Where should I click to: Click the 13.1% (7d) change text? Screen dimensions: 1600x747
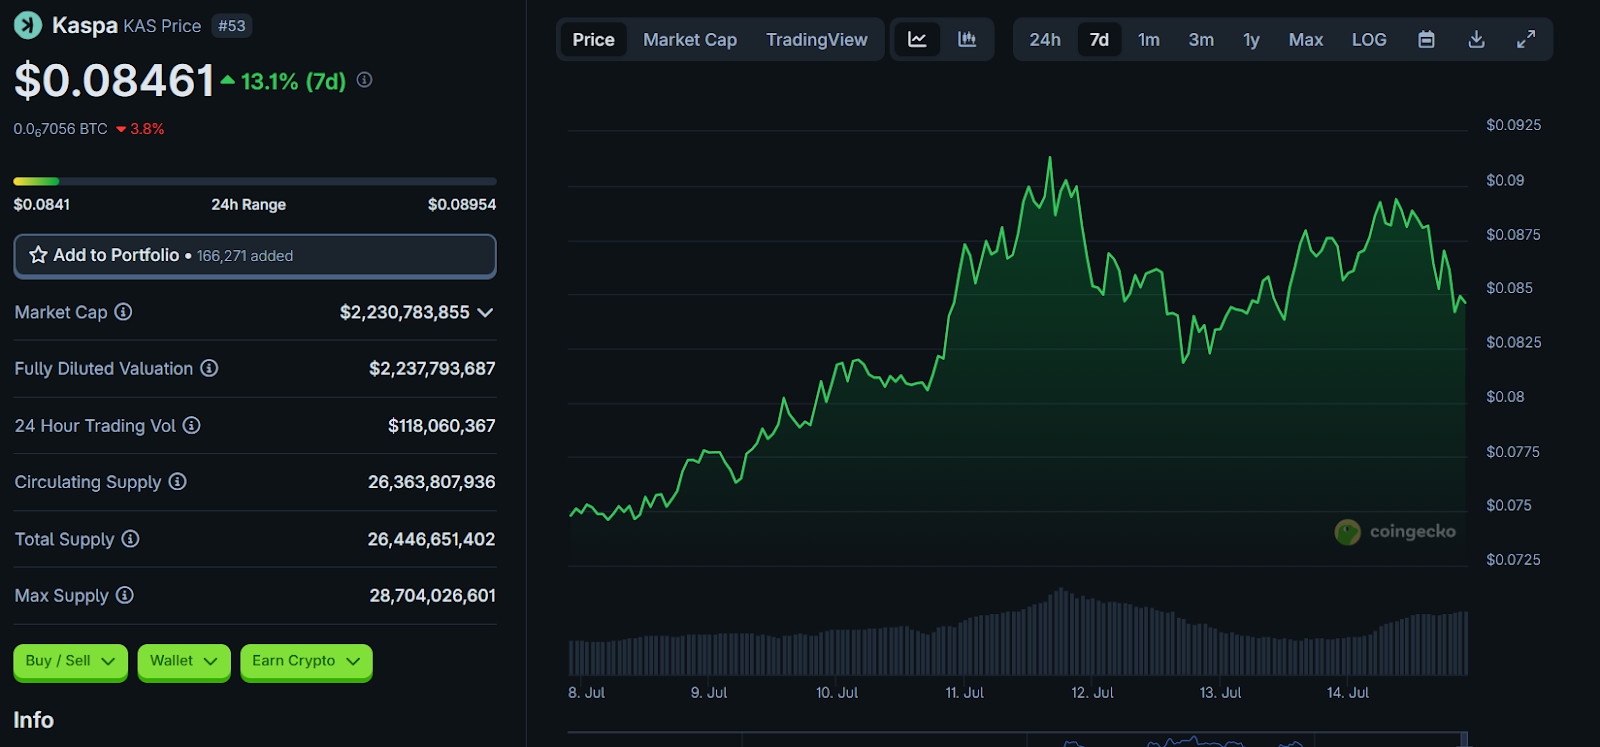point(293,81)
